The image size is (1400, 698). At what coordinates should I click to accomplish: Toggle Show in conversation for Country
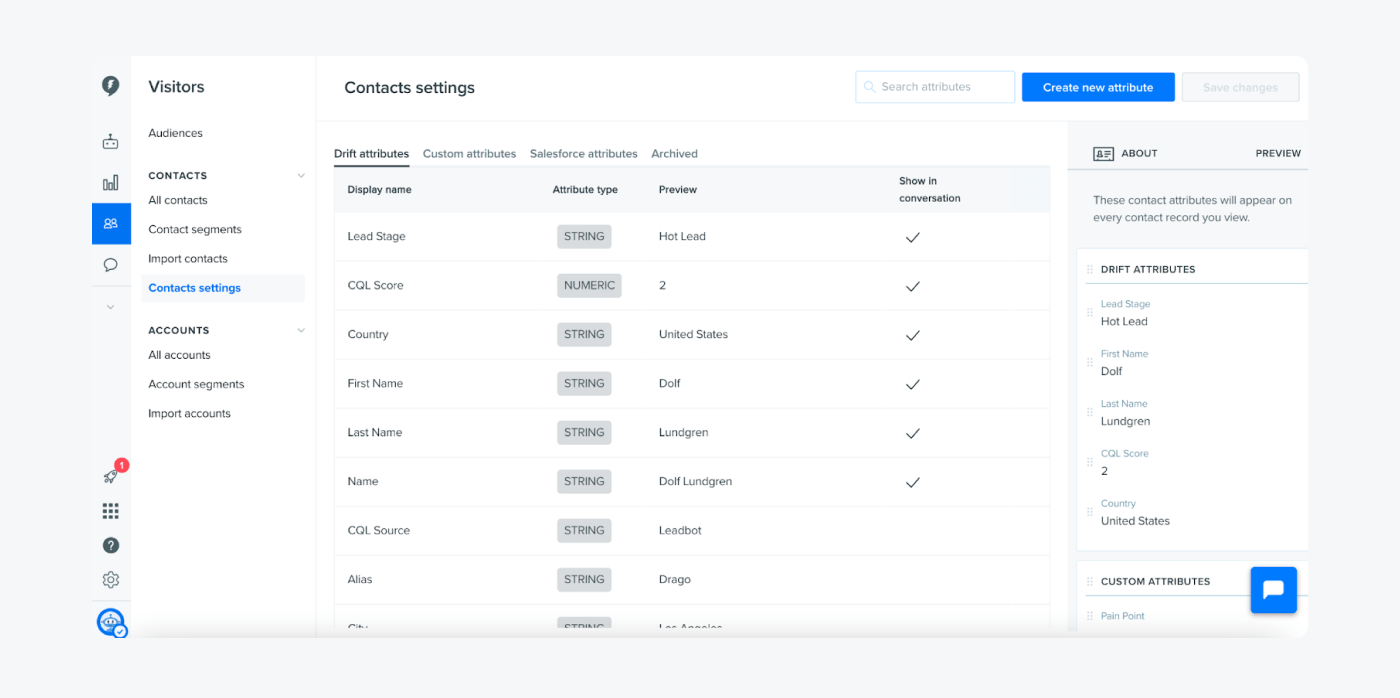click(912, 335)
